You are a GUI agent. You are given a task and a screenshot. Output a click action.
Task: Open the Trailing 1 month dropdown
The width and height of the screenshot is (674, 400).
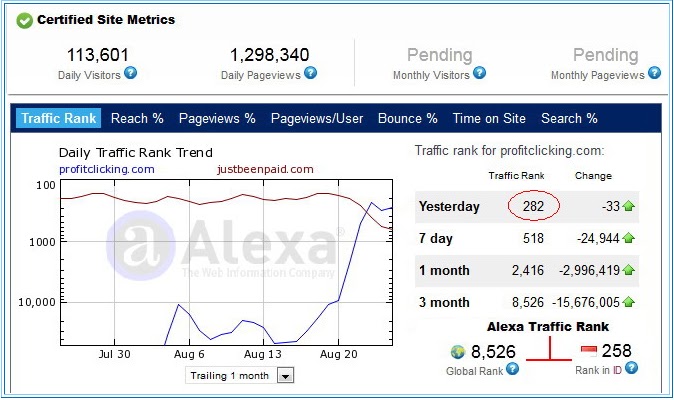tap(239, 376)
